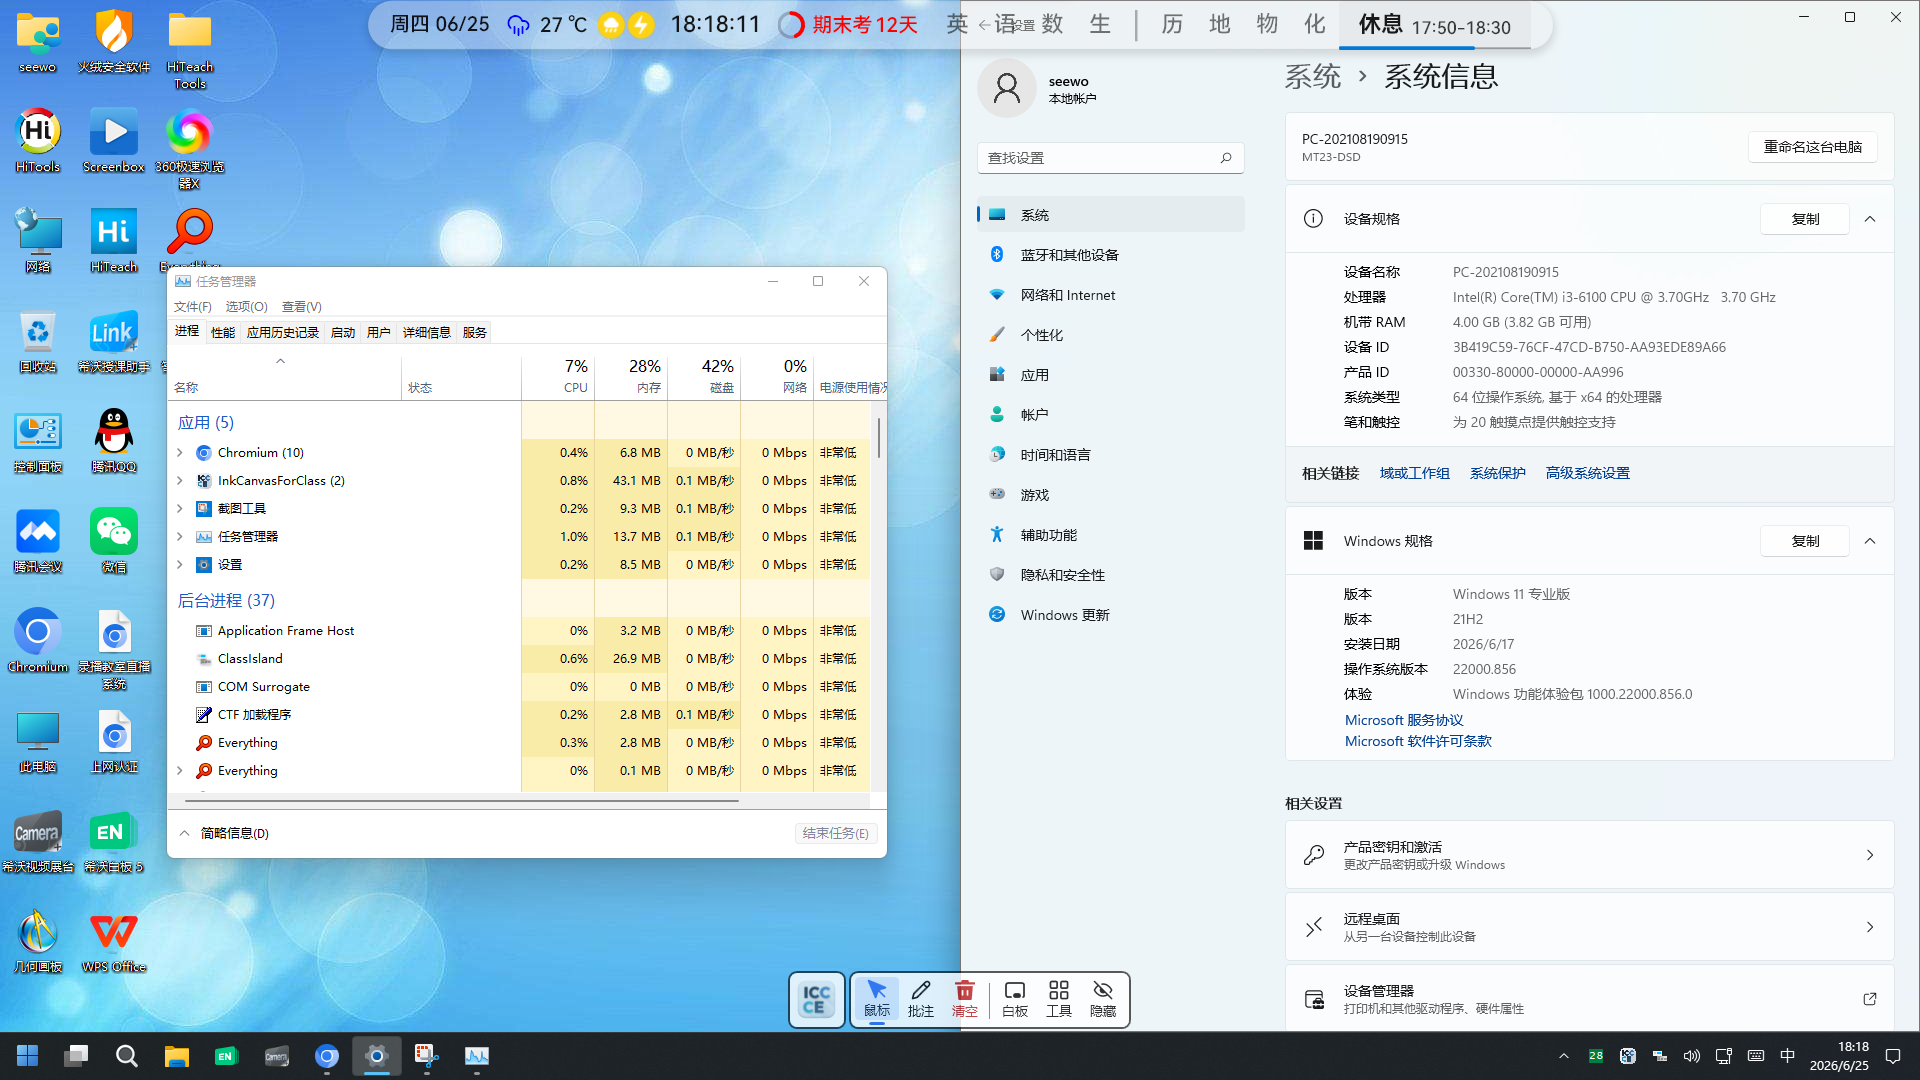
Task: Open the Chromium desktop shortcut
Action: [38, 641]
